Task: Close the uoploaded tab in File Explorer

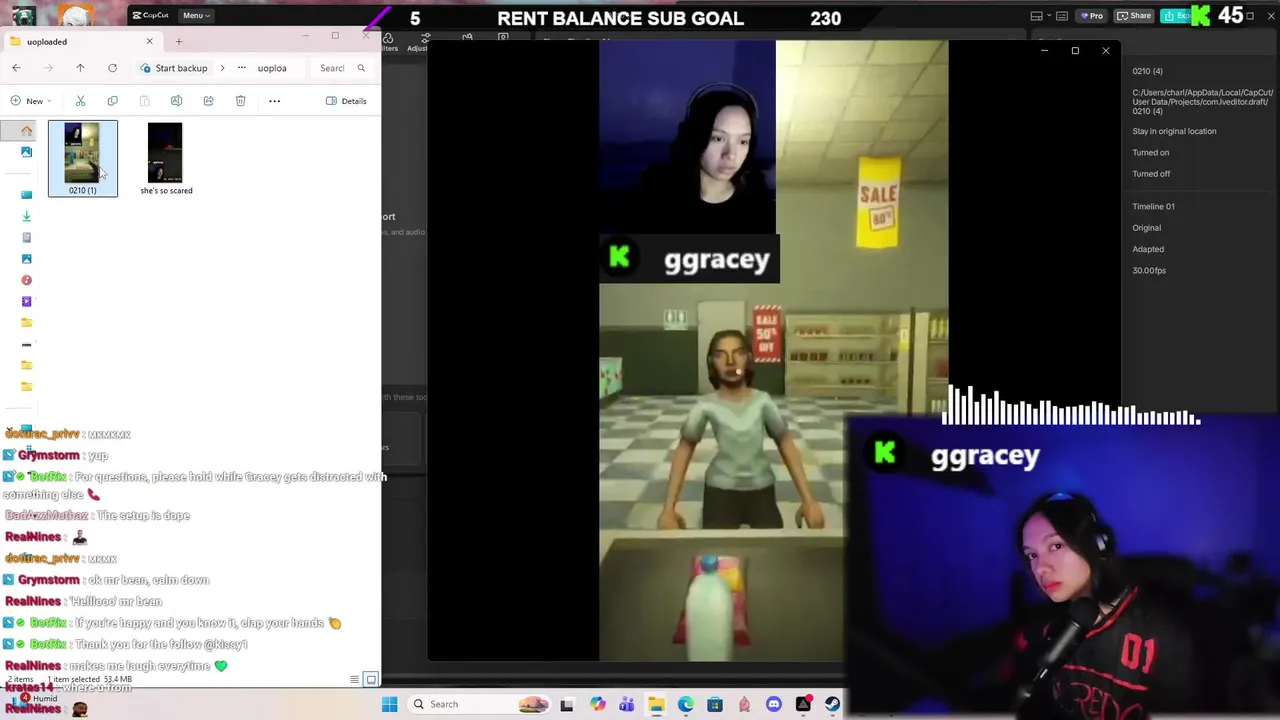Action: (150, 41)
